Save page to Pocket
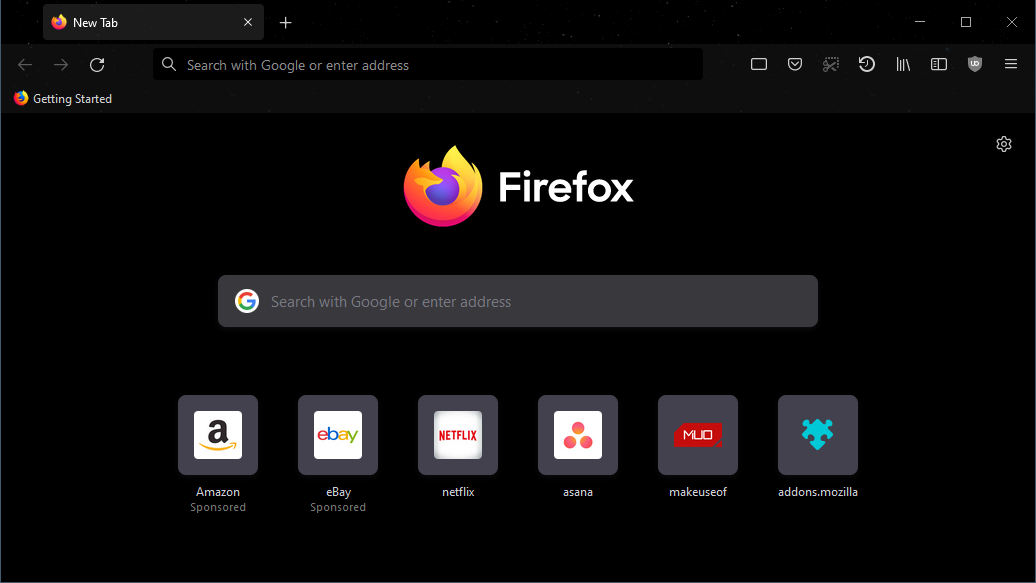 point(795,65)
